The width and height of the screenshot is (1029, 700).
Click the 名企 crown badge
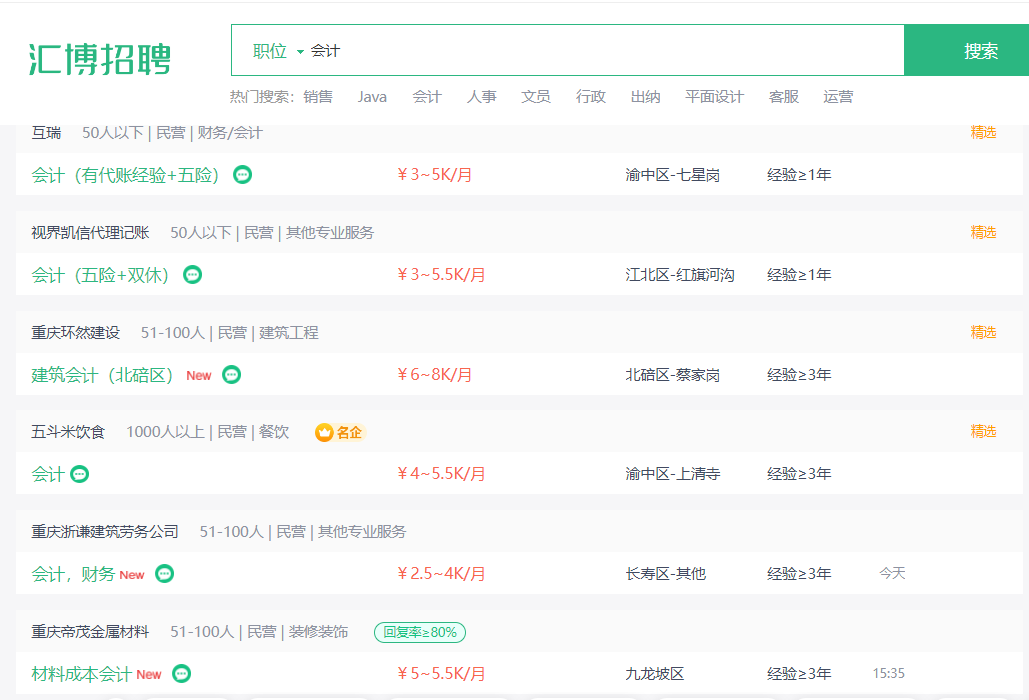[339, 432]
